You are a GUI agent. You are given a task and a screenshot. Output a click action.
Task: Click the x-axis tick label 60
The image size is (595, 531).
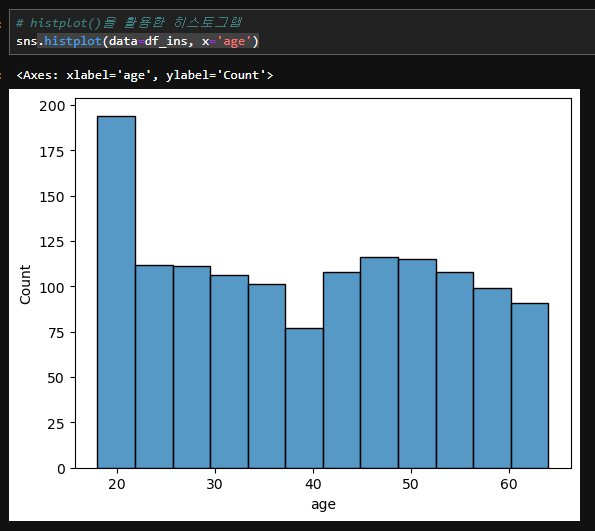[x=508, y=484]
